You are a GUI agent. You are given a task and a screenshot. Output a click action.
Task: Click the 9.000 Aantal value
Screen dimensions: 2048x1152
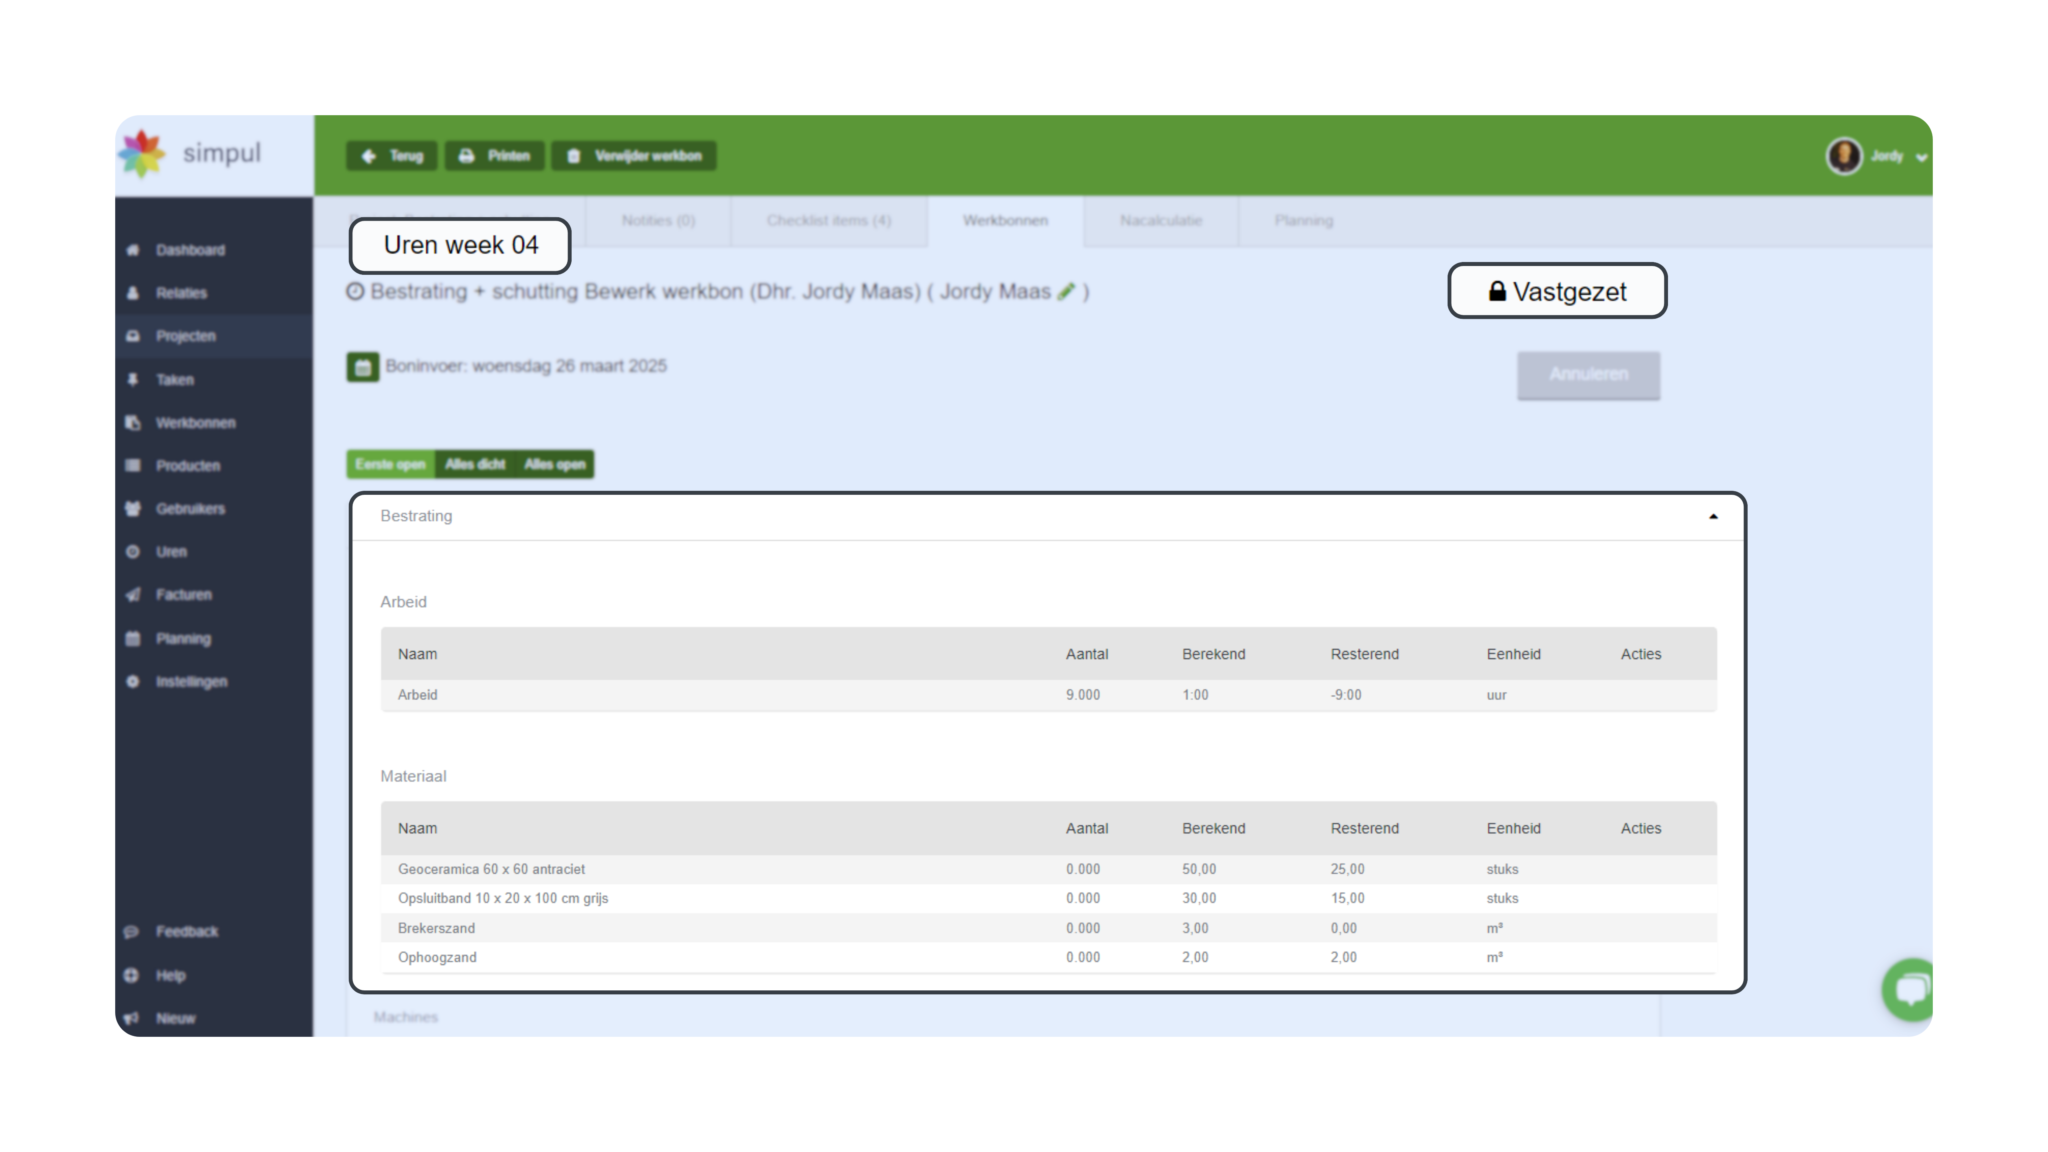tap(1083, 695)
